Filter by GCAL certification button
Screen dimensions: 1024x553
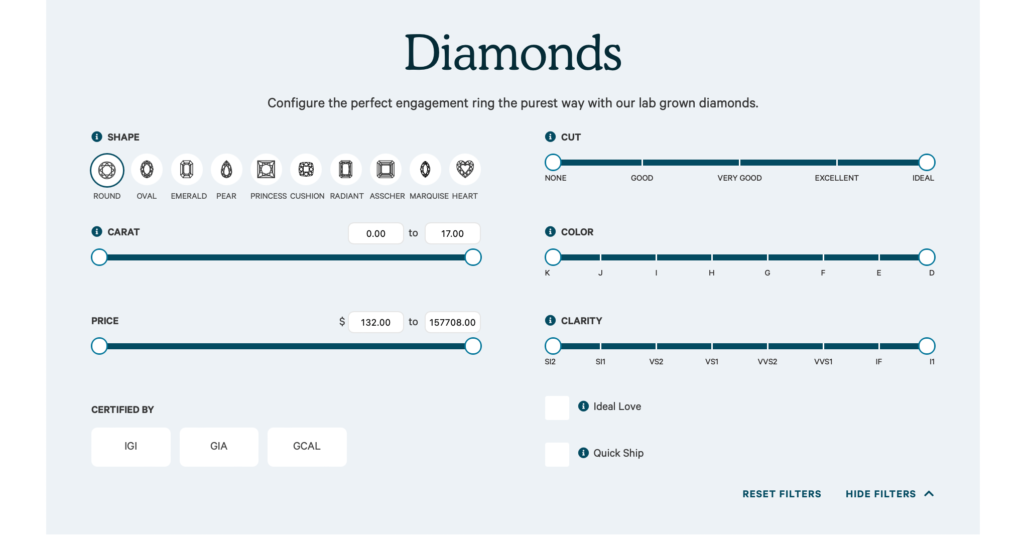tap(307, 447)
